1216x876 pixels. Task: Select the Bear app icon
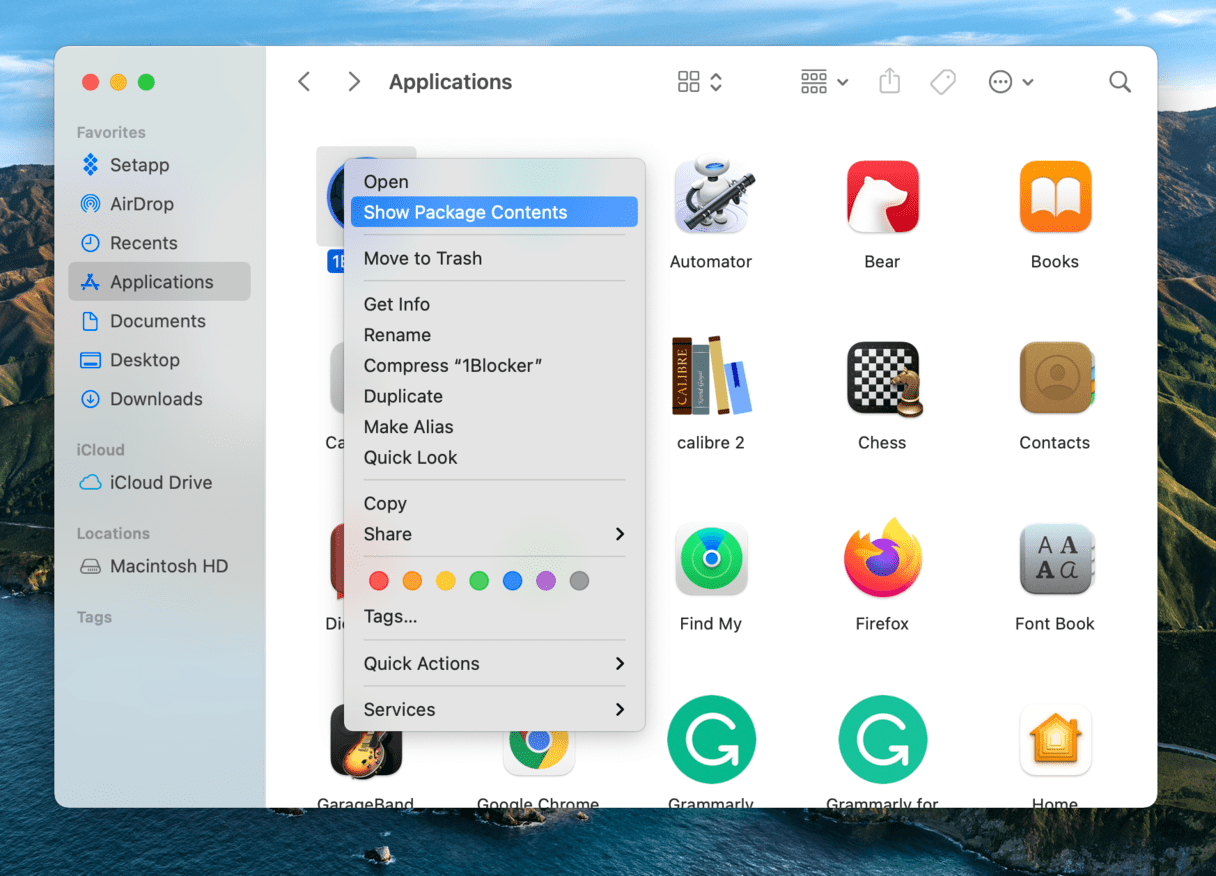[882, 197]
